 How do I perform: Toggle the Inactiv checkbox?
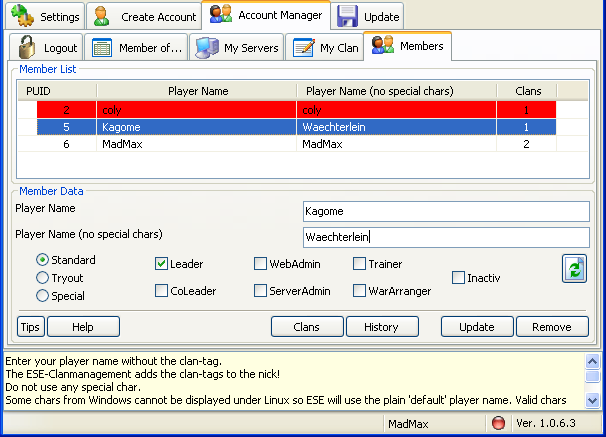point(458,277)
